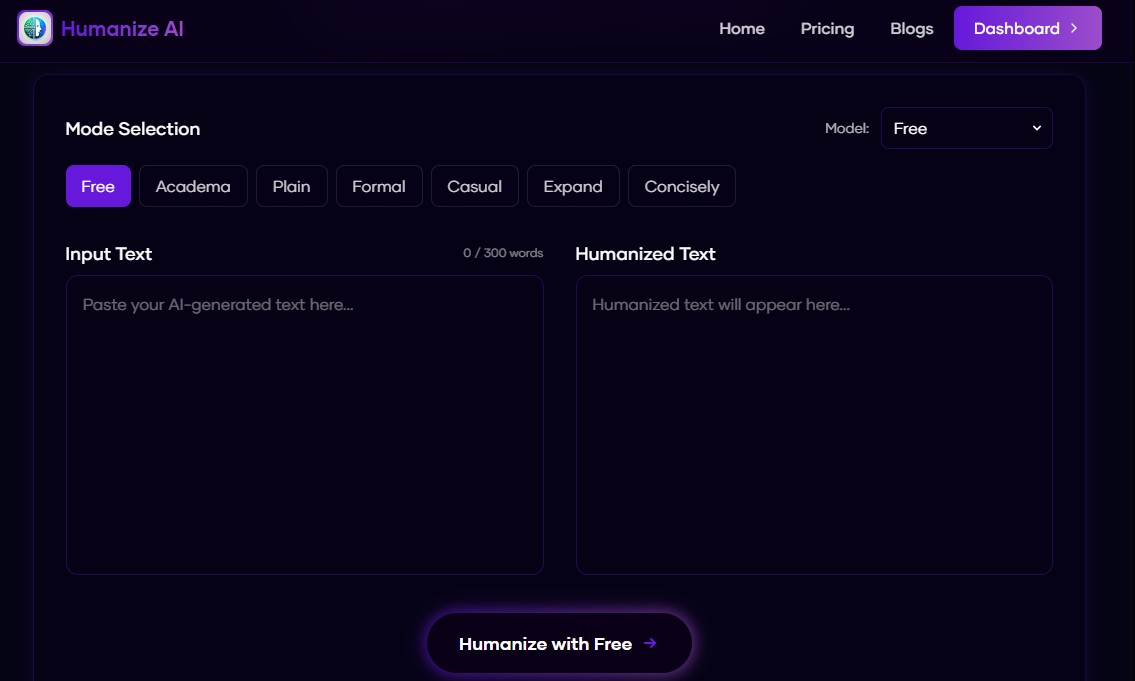
Task: Pick the Casual mode
Action: 474,186
